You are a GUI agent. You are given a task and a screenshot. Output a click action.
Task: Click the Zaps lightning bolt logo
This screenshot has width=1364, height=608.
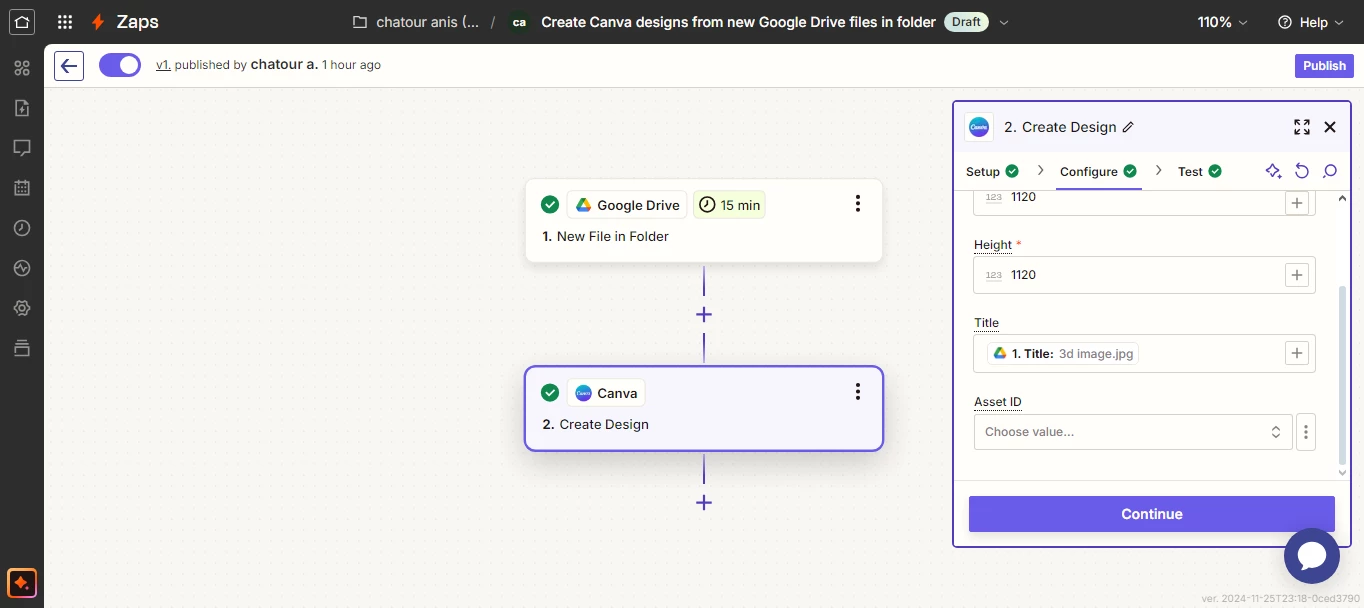click(x=98, y=22)
